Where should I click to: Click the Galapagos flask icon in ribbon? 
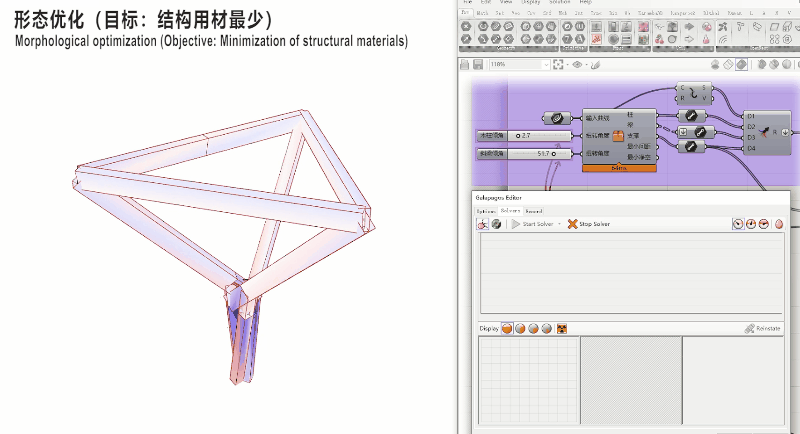[x=706, y=39]
